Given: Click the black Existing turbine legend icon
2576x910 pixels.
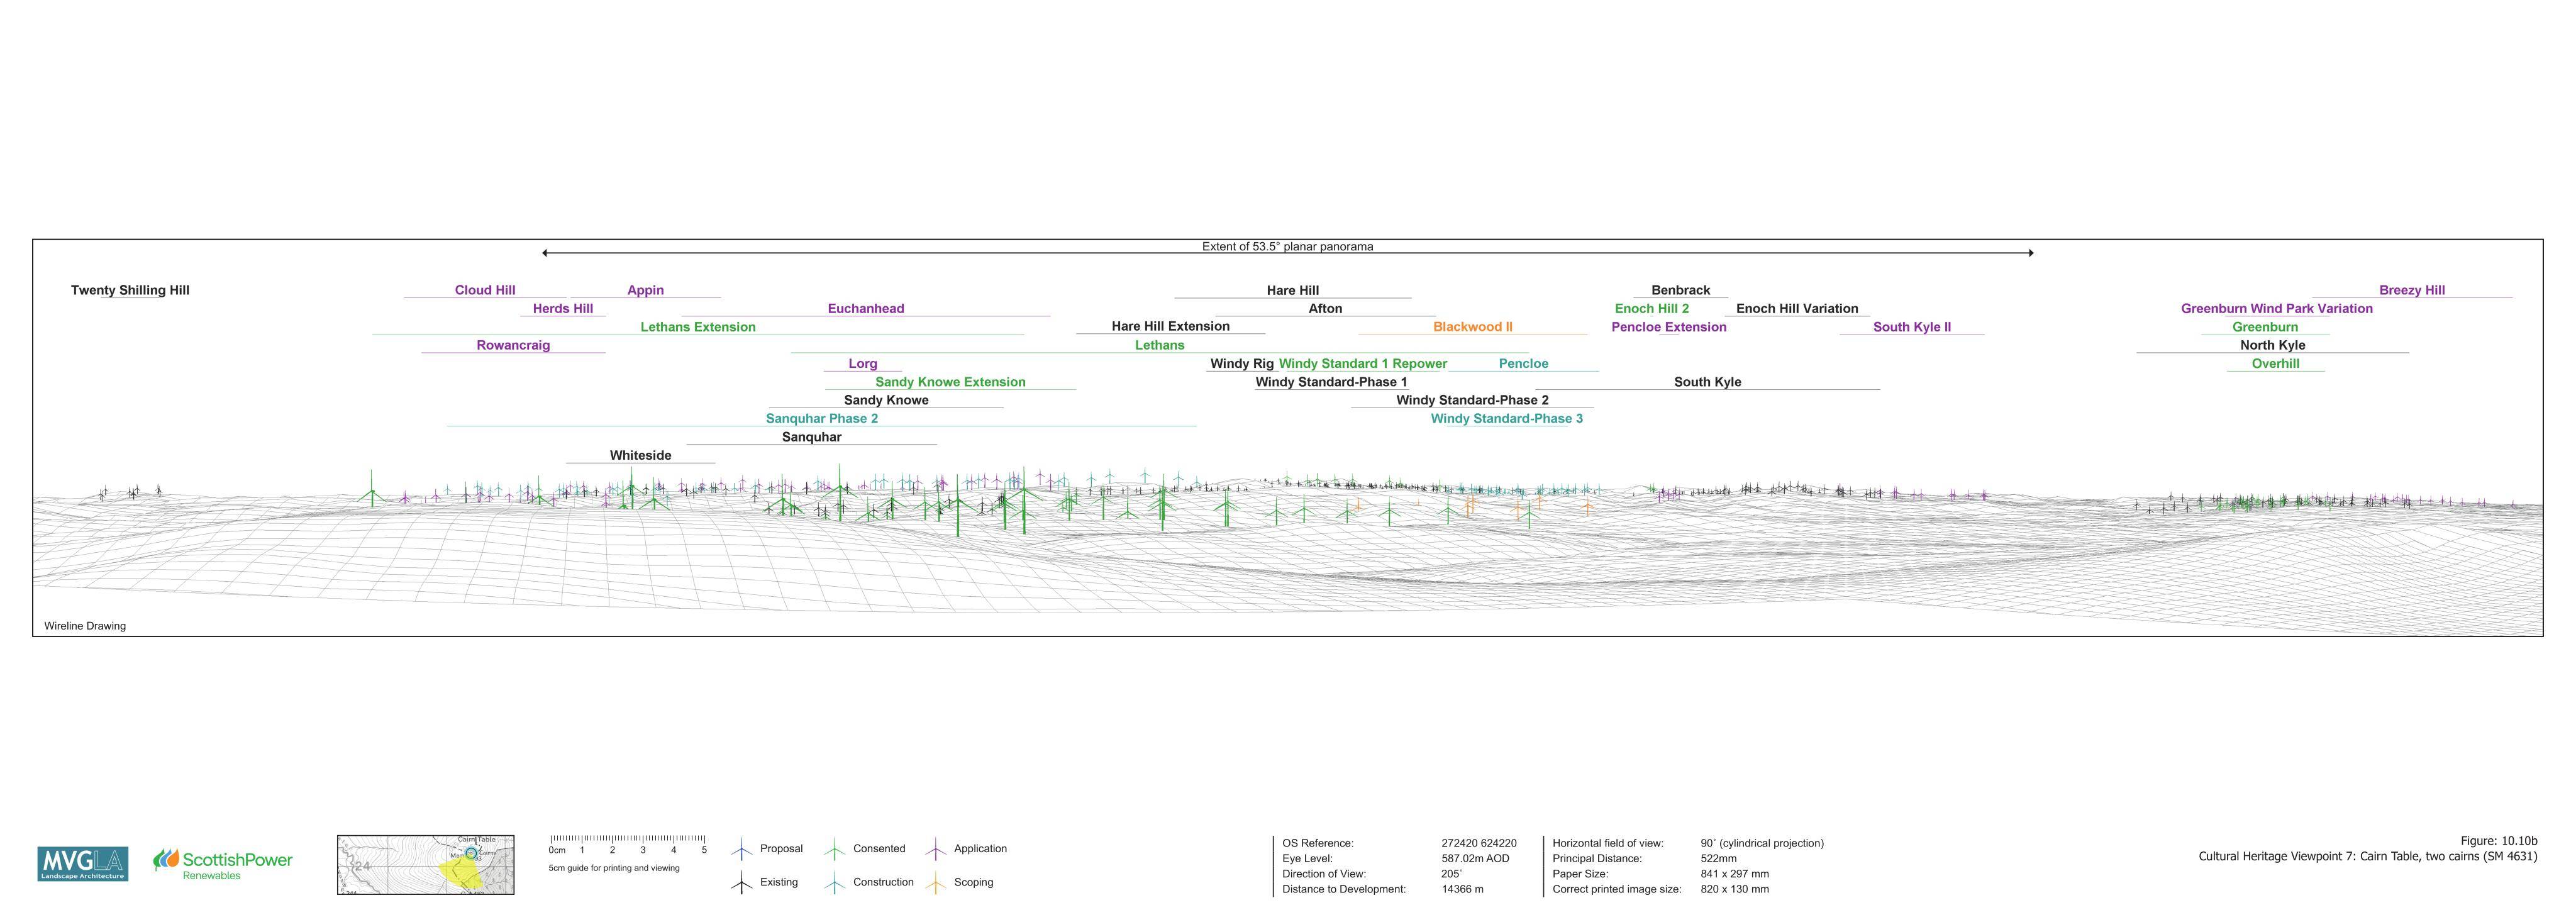Looking at the screenshot, I should coord(741,883).
